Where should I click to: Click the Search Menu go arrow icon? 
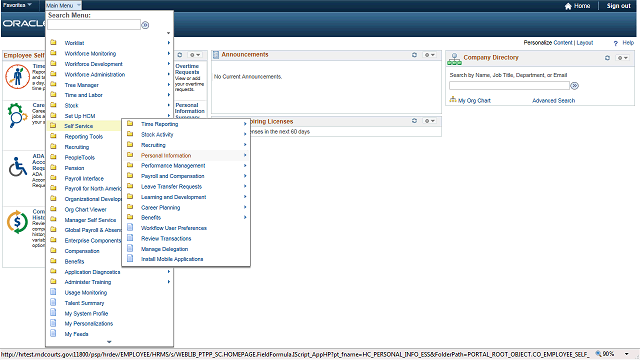pos(145,25)
